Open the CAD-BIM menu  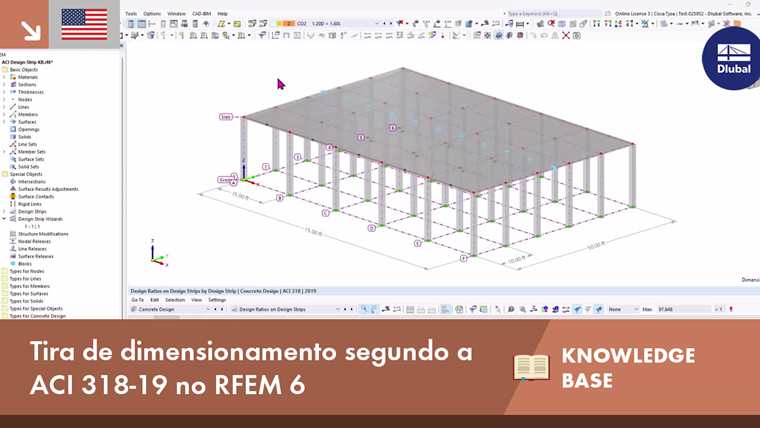pyautogui.click(x=202, y=14)
